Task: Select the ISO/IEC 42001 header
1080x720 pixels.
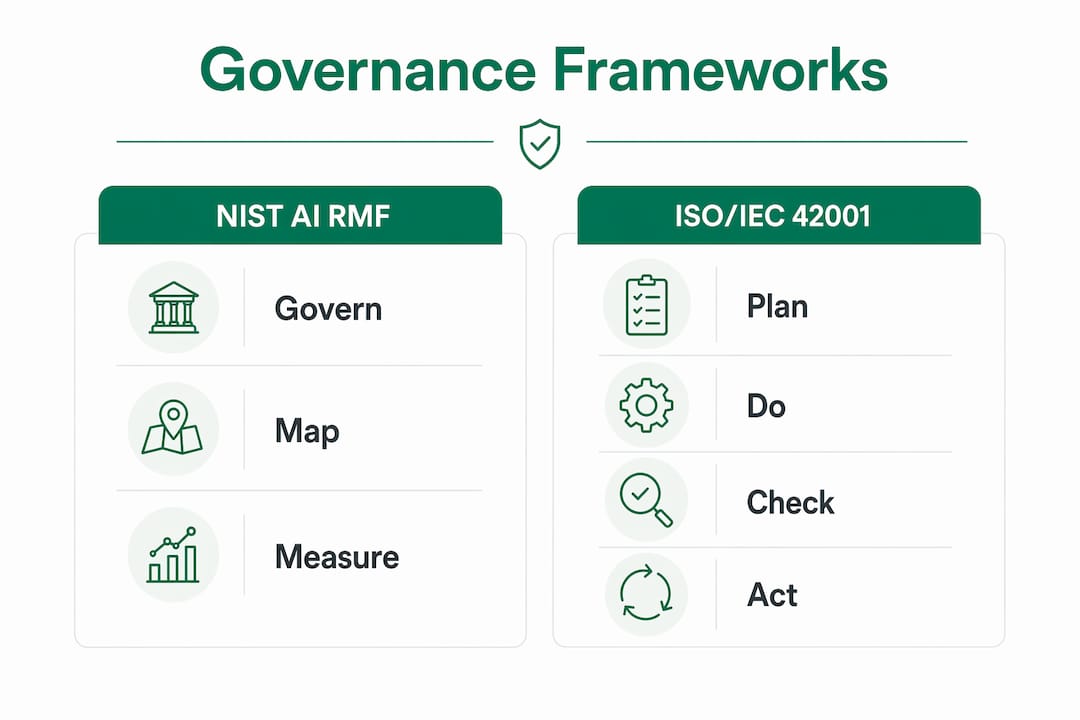Action: (x=779, y=215)
